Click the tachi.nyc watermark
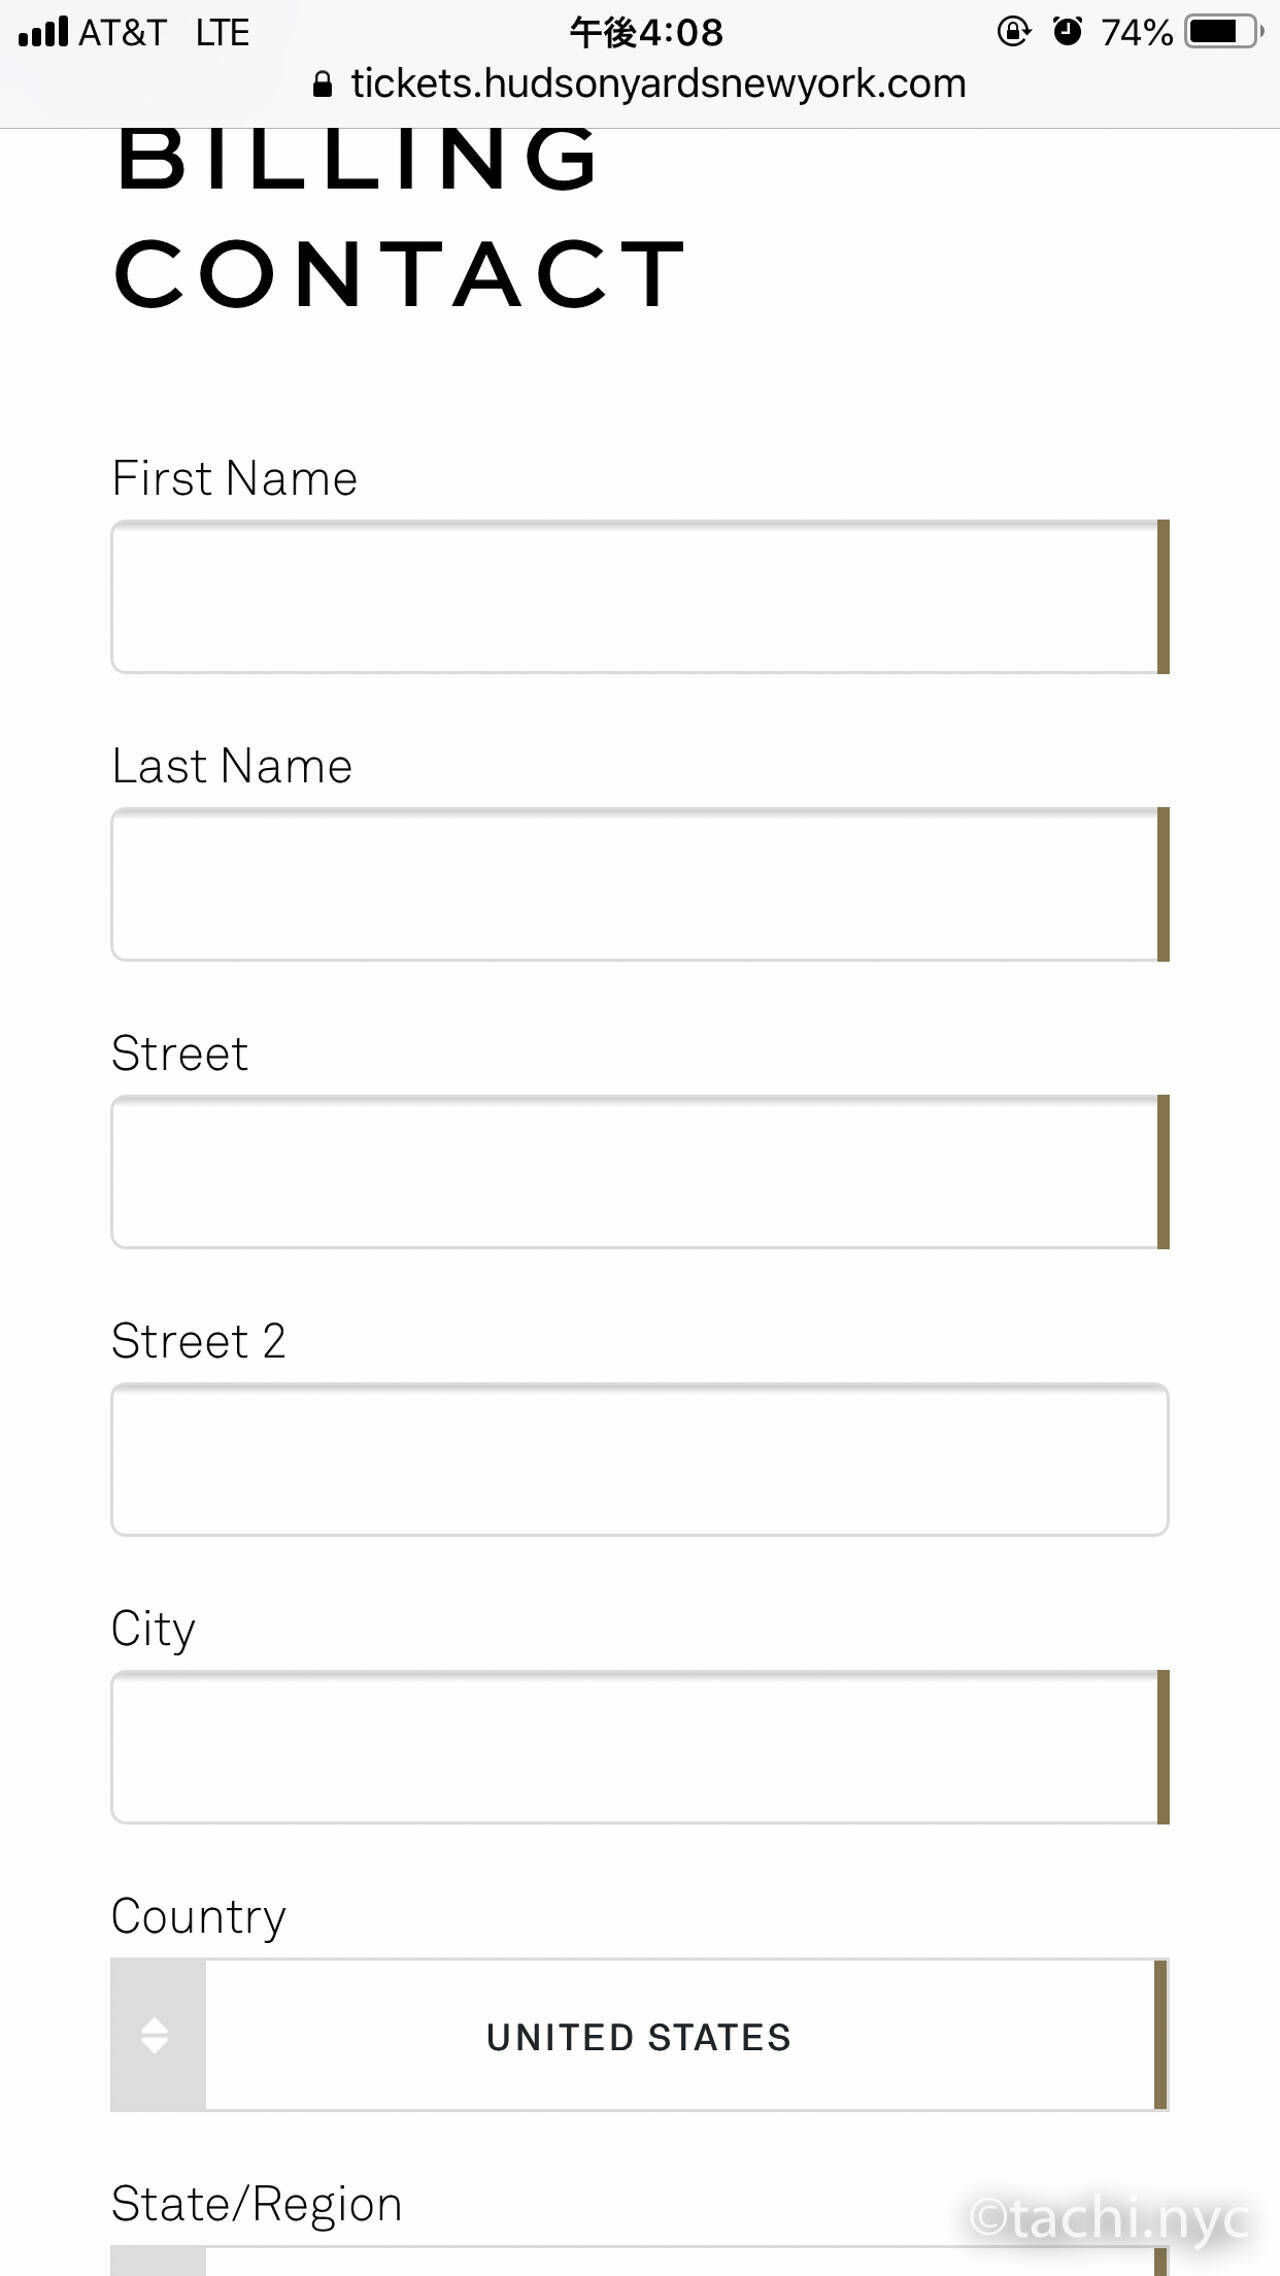This screenshot has width=1280, height=2276. pyautogui.click(x=1110, y=2220)
